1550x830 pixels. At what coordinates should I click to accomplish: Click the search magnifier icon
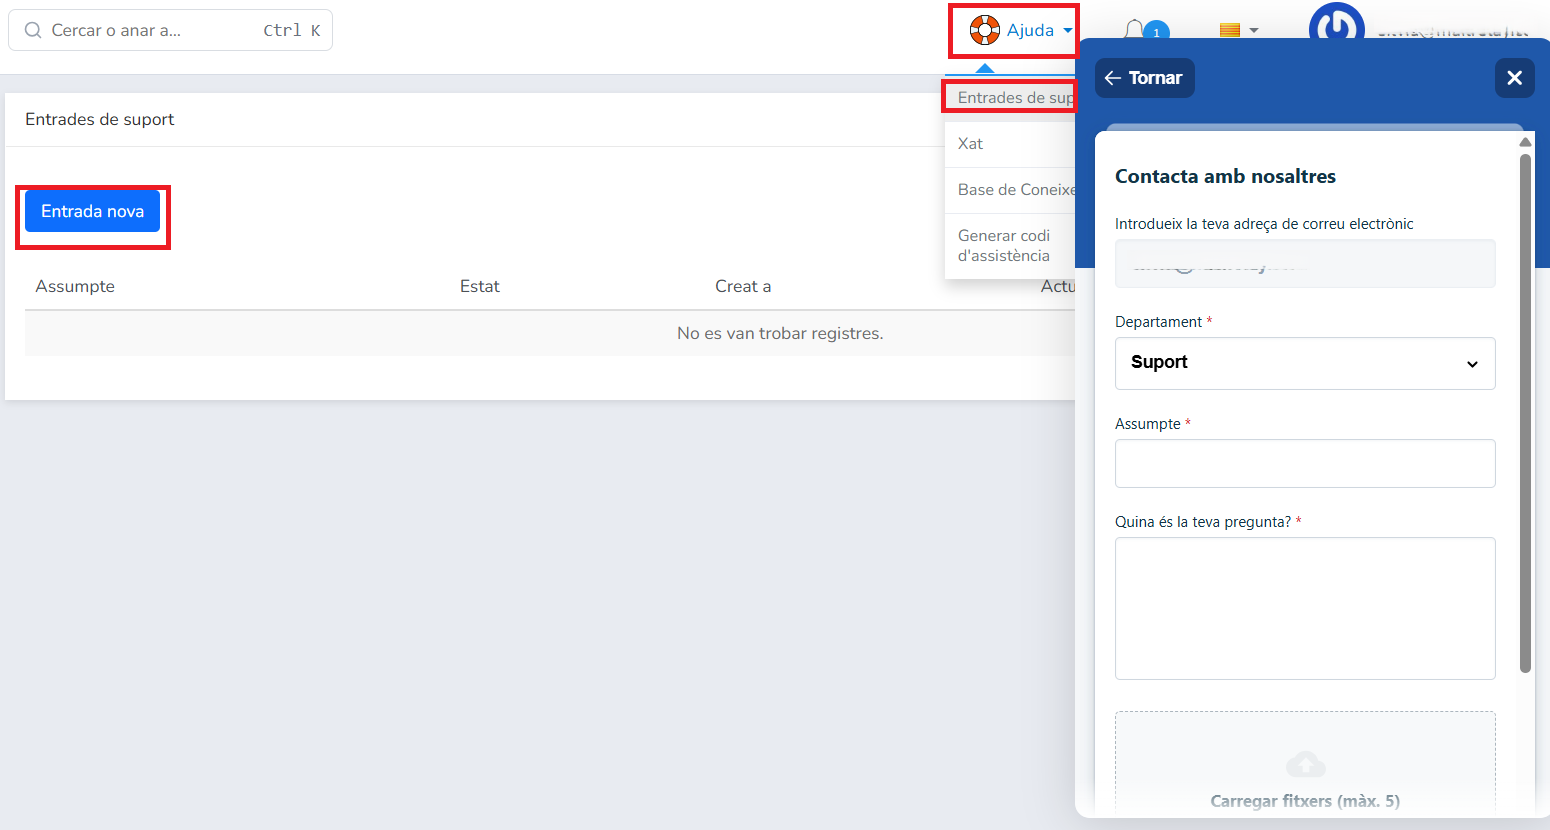(33, 30)
